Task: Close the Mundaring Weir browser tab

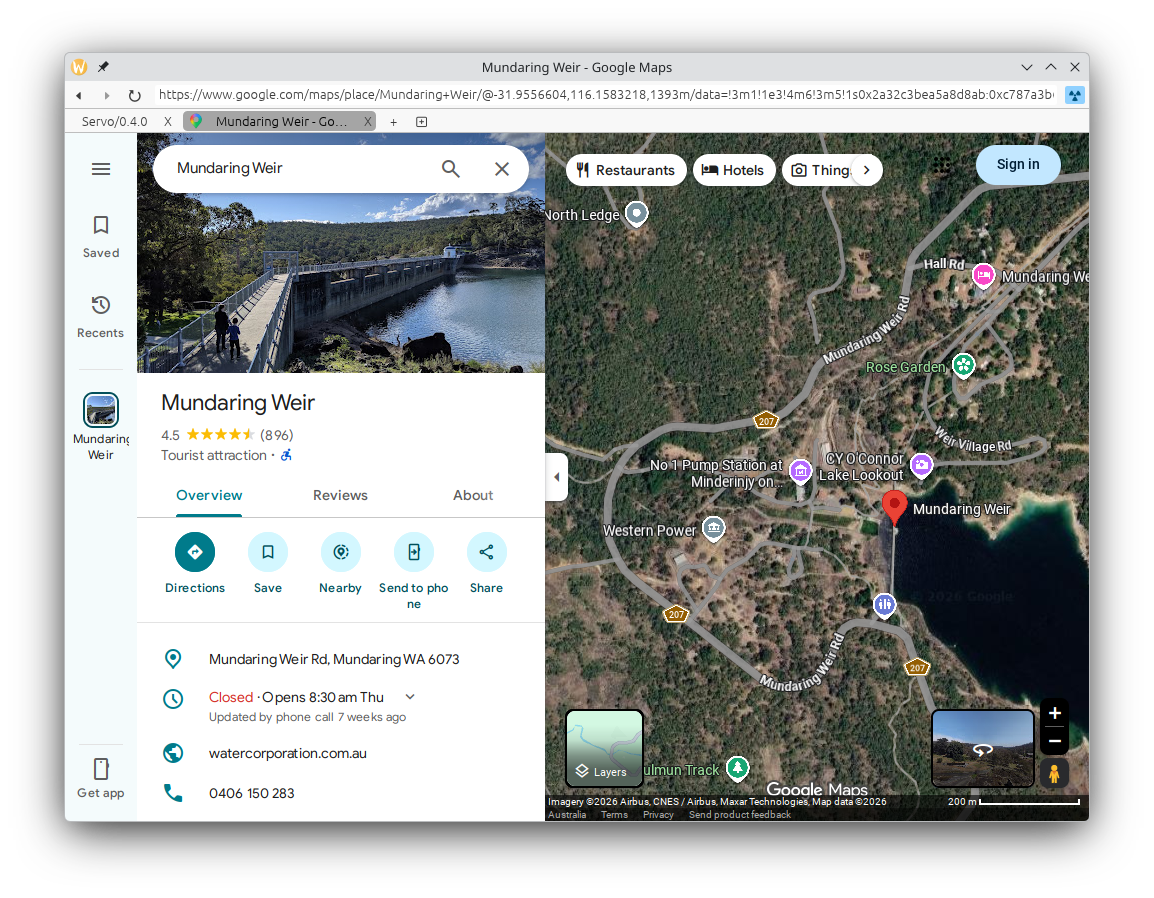Action: [x=367, y=121]
